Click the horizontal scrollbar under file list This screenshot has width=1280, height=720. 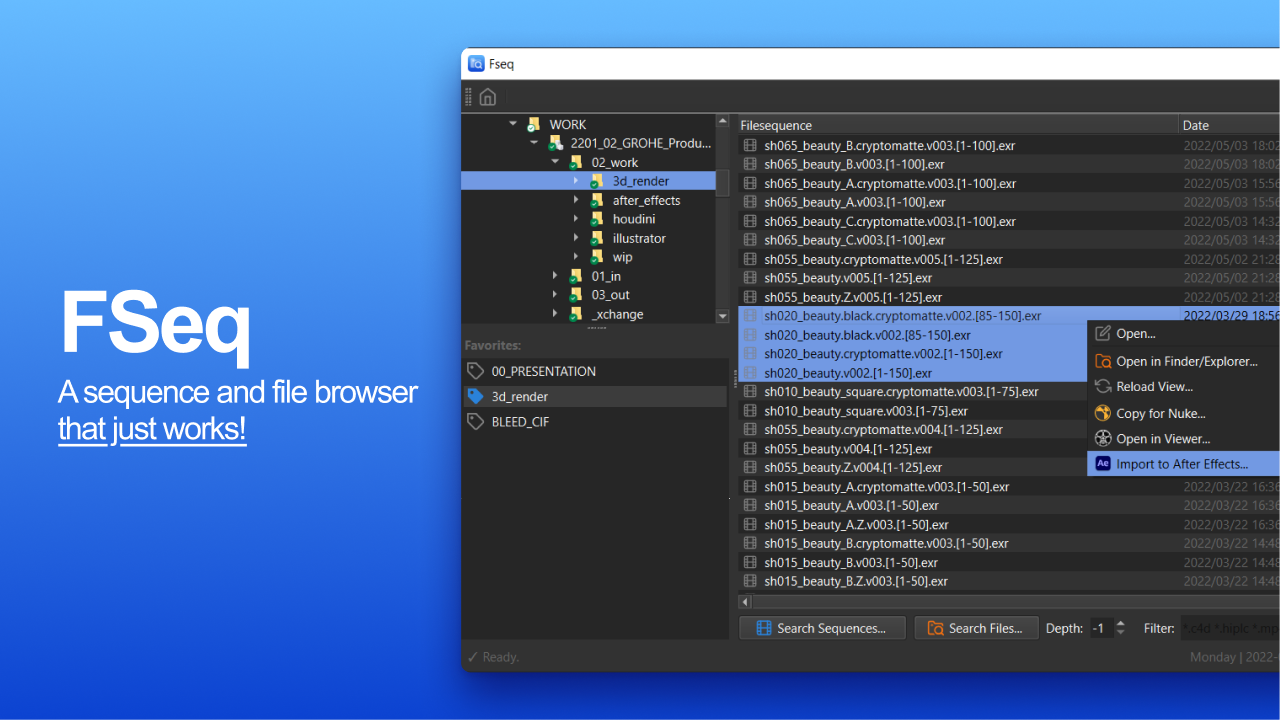(x=1000, y=602)
